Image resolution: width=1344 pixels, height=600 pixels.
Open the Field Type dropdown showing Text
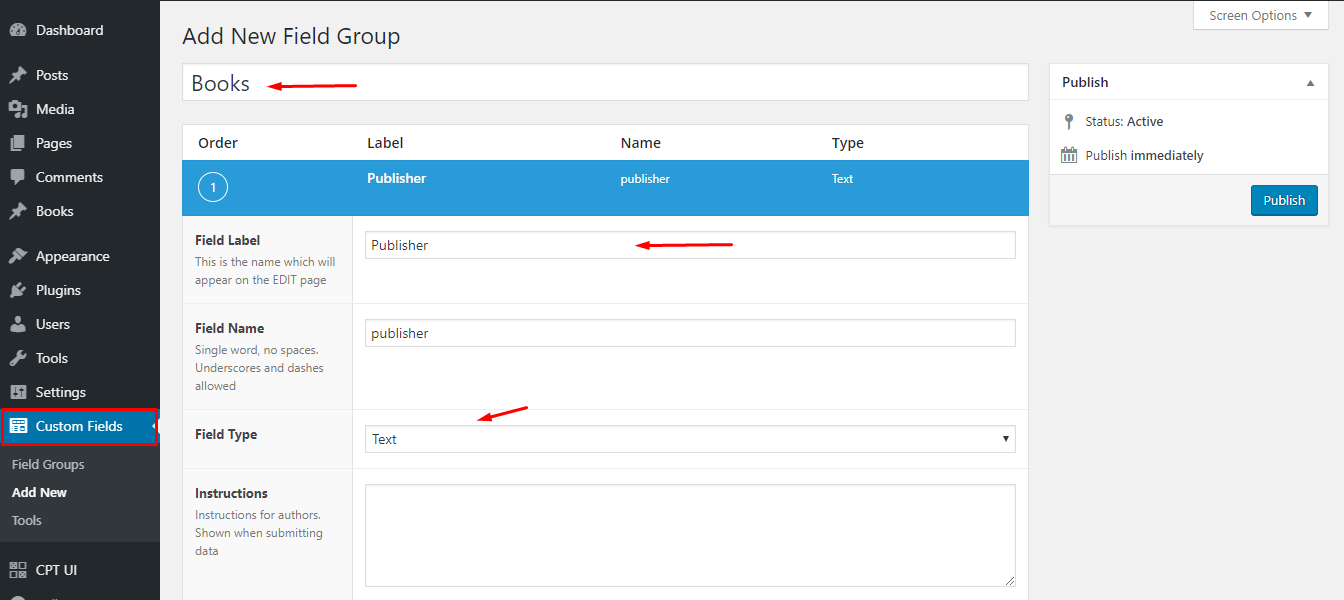pos(690,438)
